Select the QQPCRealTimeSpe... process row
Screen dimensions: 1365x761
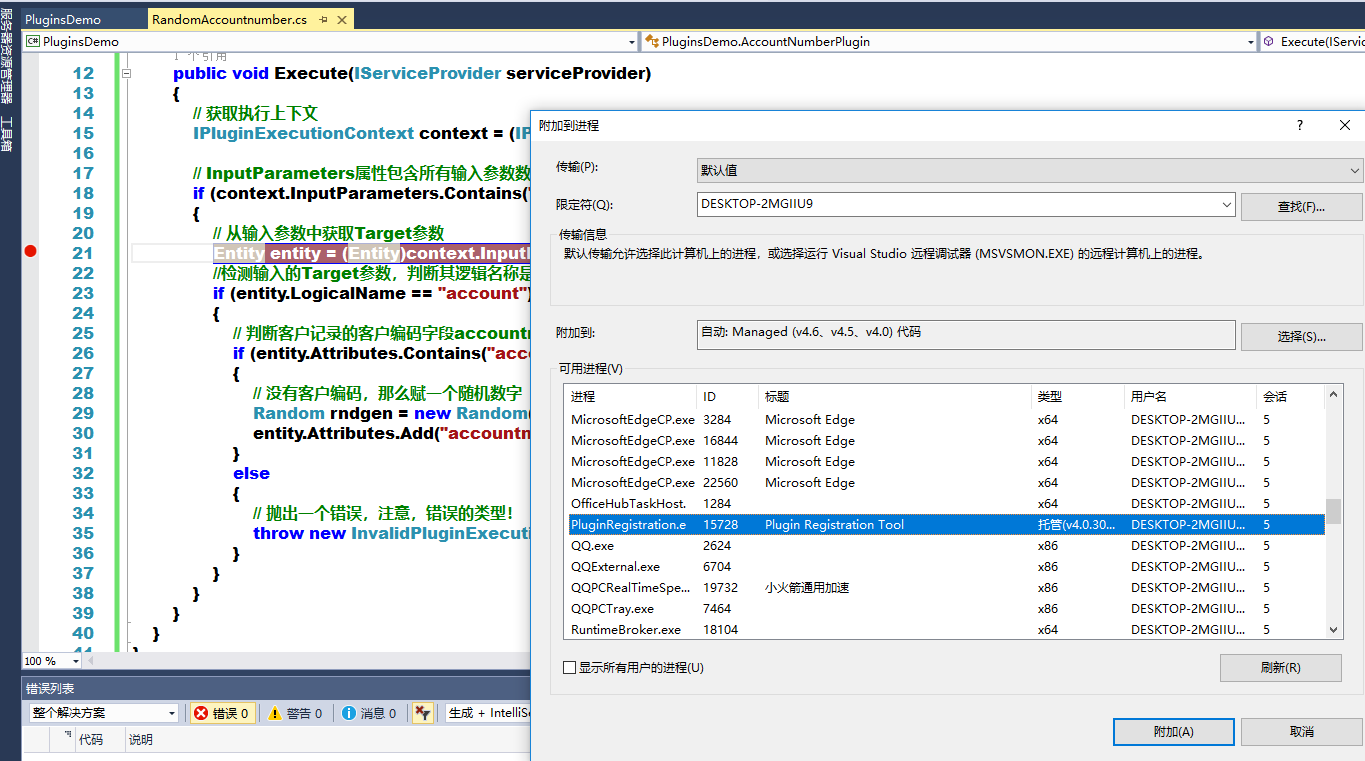tap(944, 588)
